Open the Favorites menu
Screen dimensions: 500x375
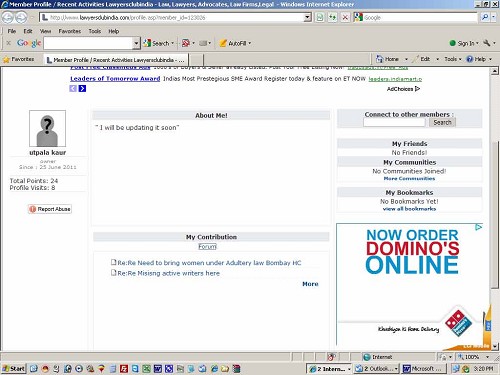click(70, 31)
